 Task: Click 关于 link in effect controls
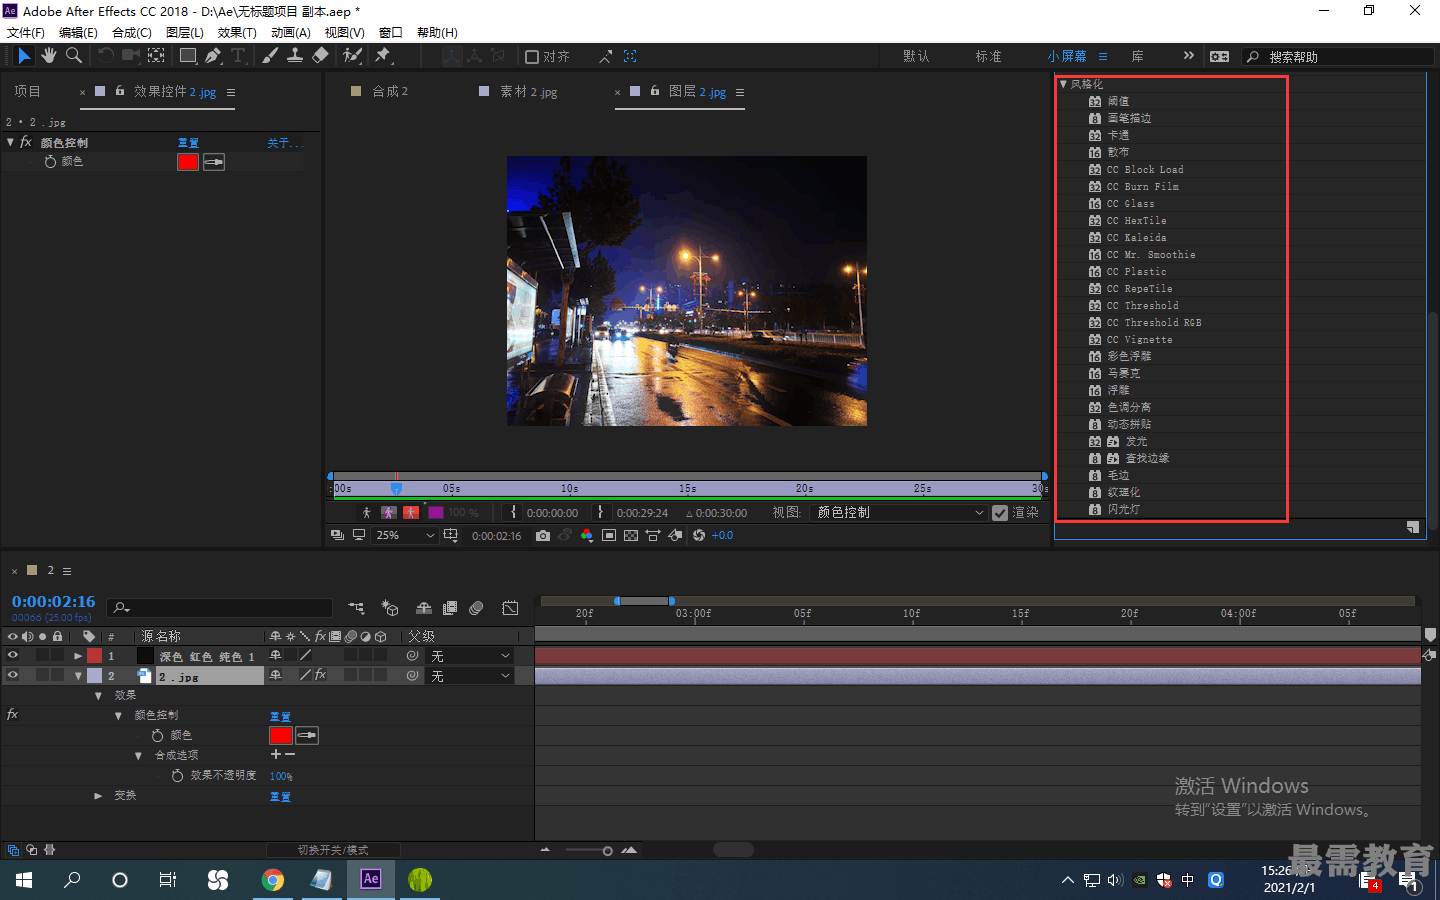click(x=285, y=144)
